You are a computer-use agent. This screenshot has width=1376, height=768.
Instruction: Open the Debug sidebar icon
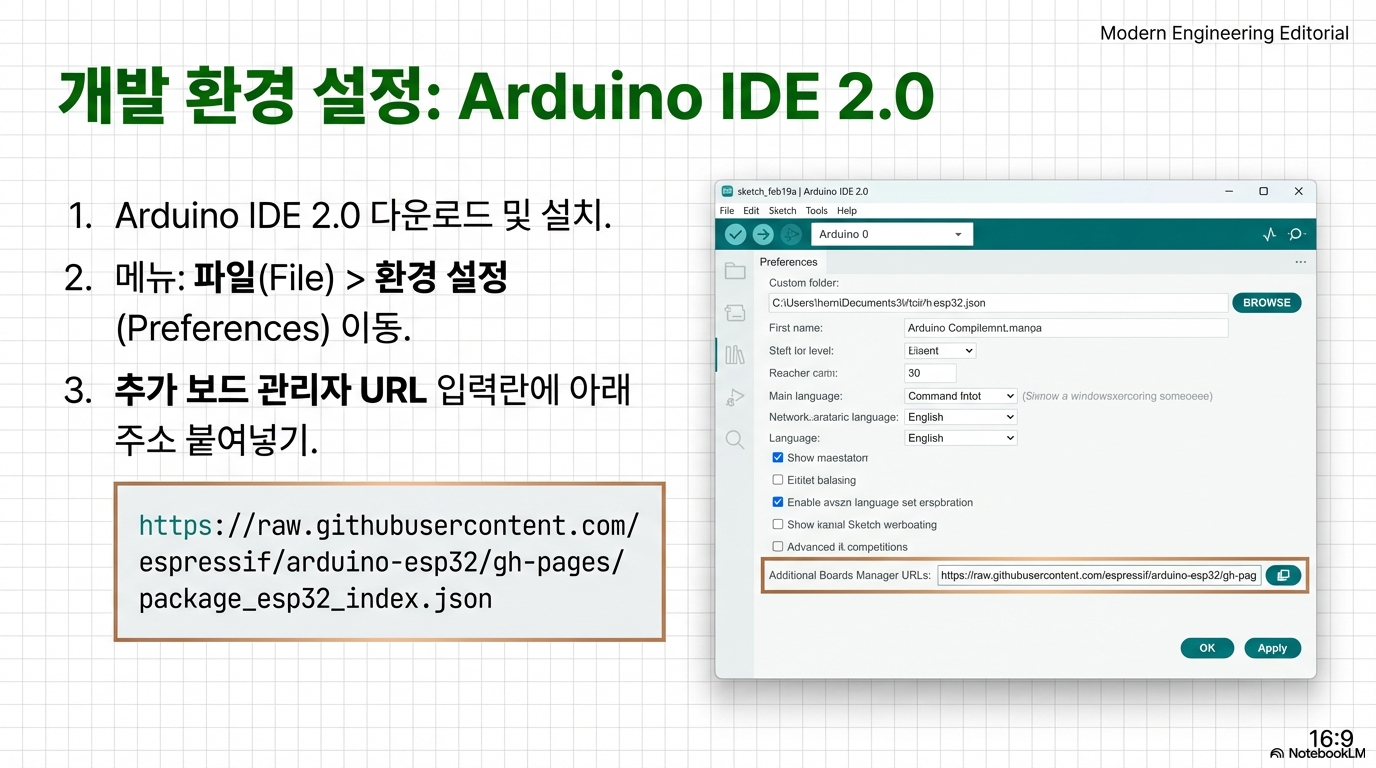(x=735, y=398)
